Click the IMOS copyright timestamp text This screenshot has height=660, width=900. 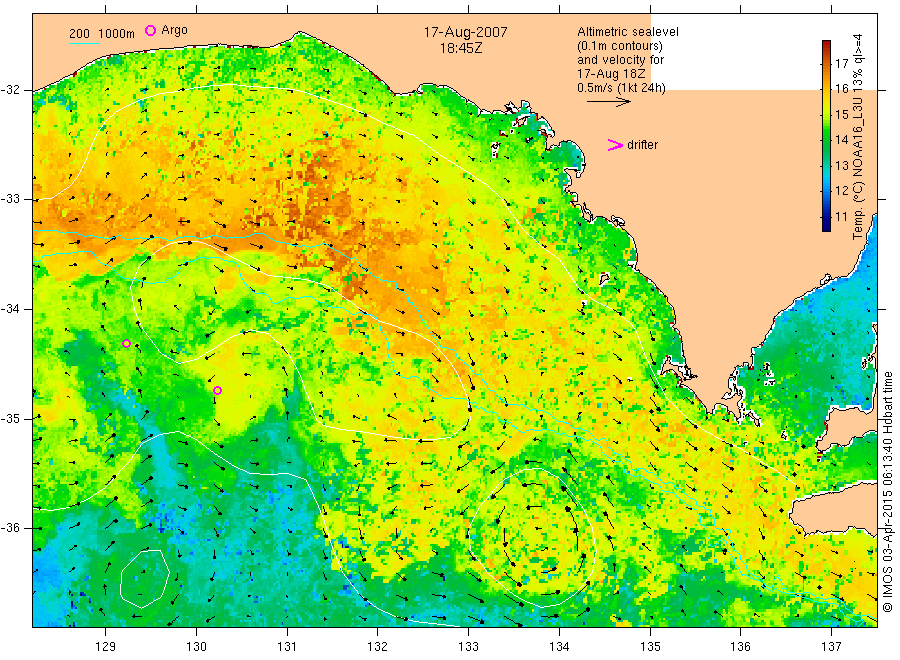tap(887, 492)
